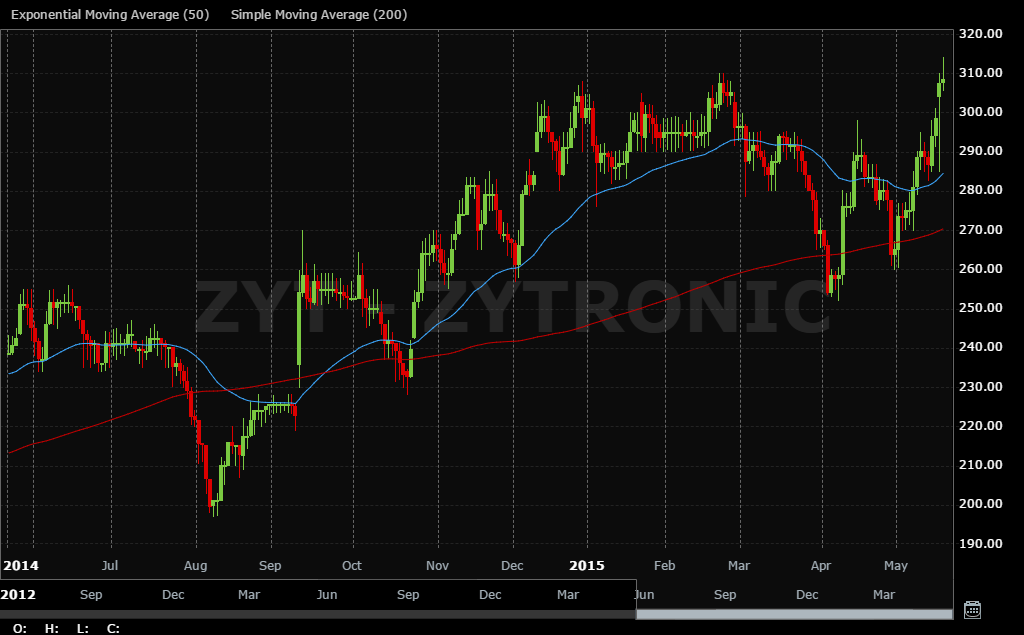Screen dimensions: 1024x635
Task: Click the 250.00 price axis label
Action: (981, 308)
